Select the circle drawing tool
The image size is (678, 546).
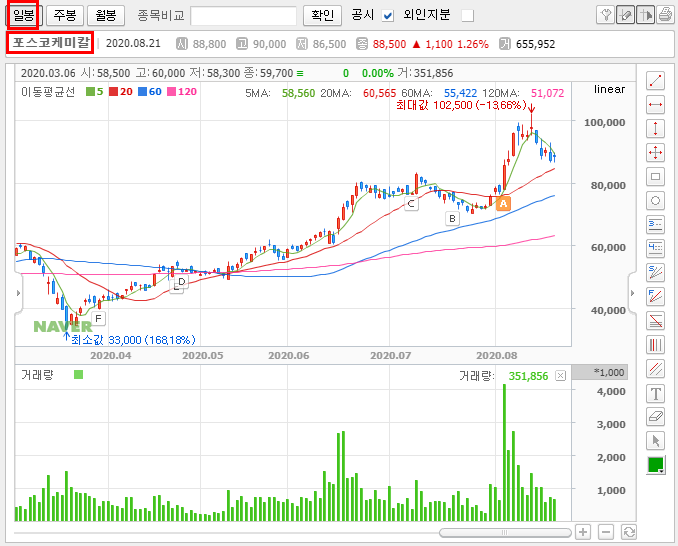click(656, 201)
